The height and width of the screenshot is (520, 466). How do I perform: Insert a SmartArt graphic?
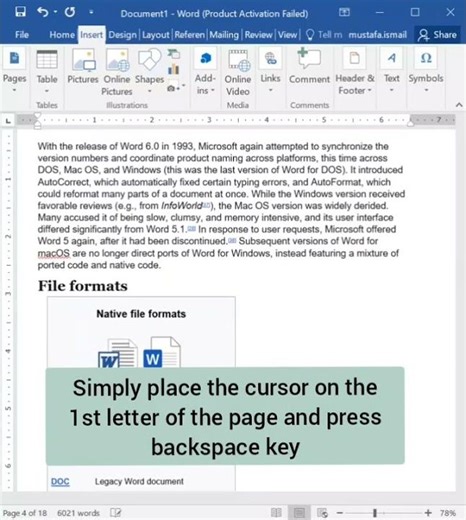(x=174, y=54)
